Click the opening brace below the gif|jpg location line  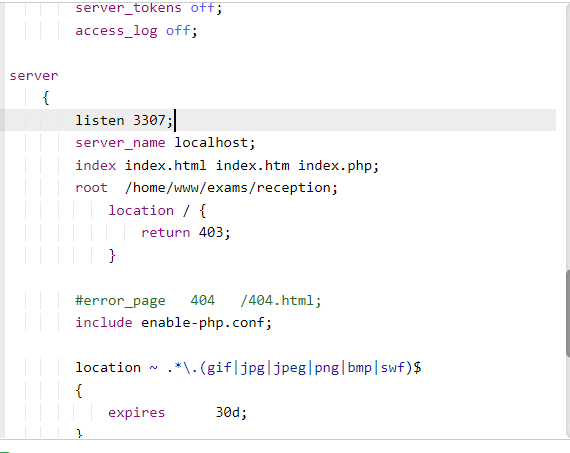click(79, 390)
